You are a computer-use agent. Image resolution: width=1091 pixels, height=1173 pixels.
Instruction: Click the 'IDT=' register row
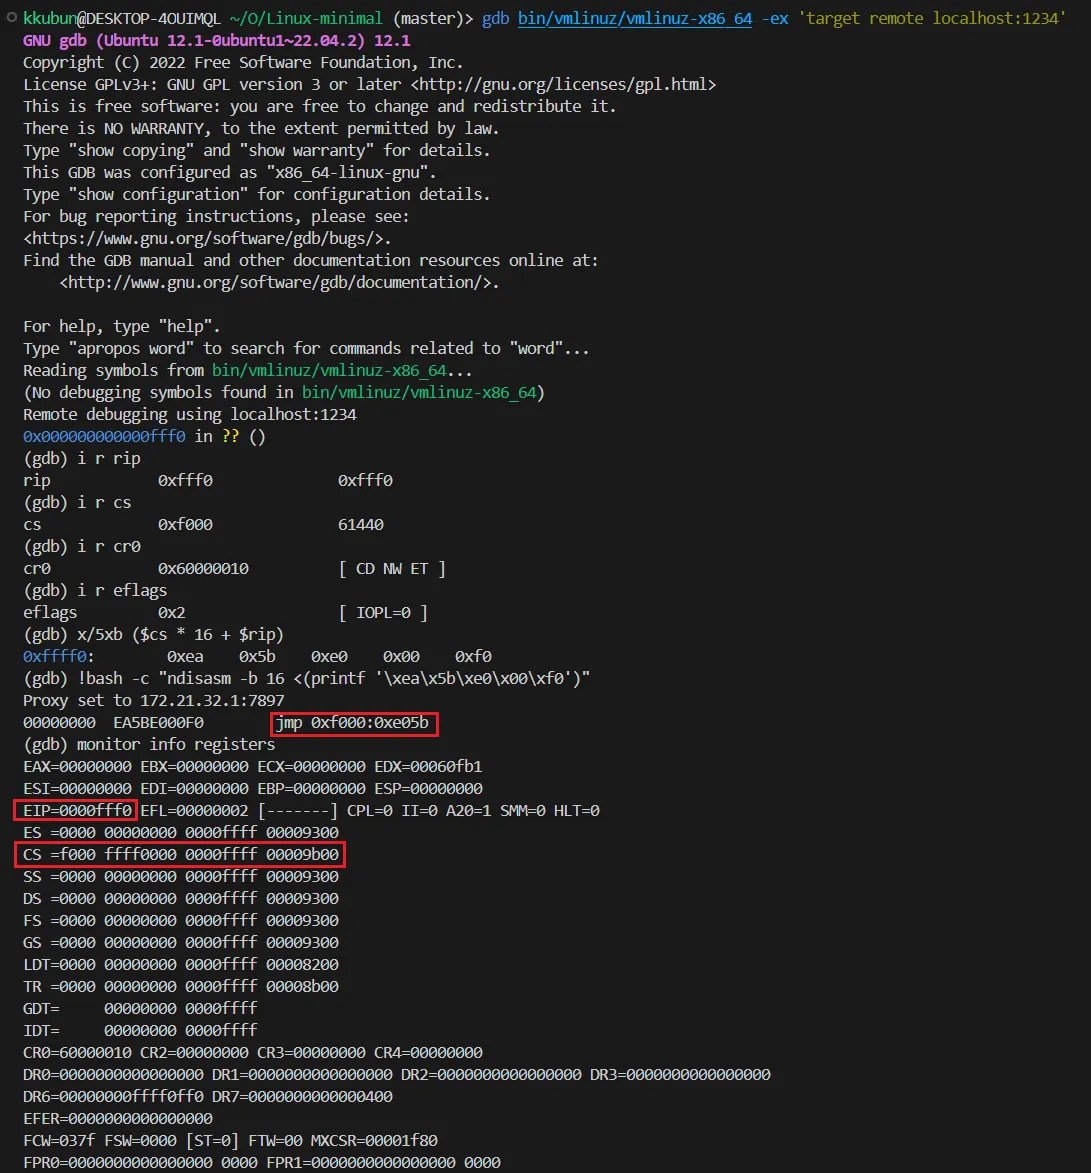pyautogui.click(x=140, y=1031)
